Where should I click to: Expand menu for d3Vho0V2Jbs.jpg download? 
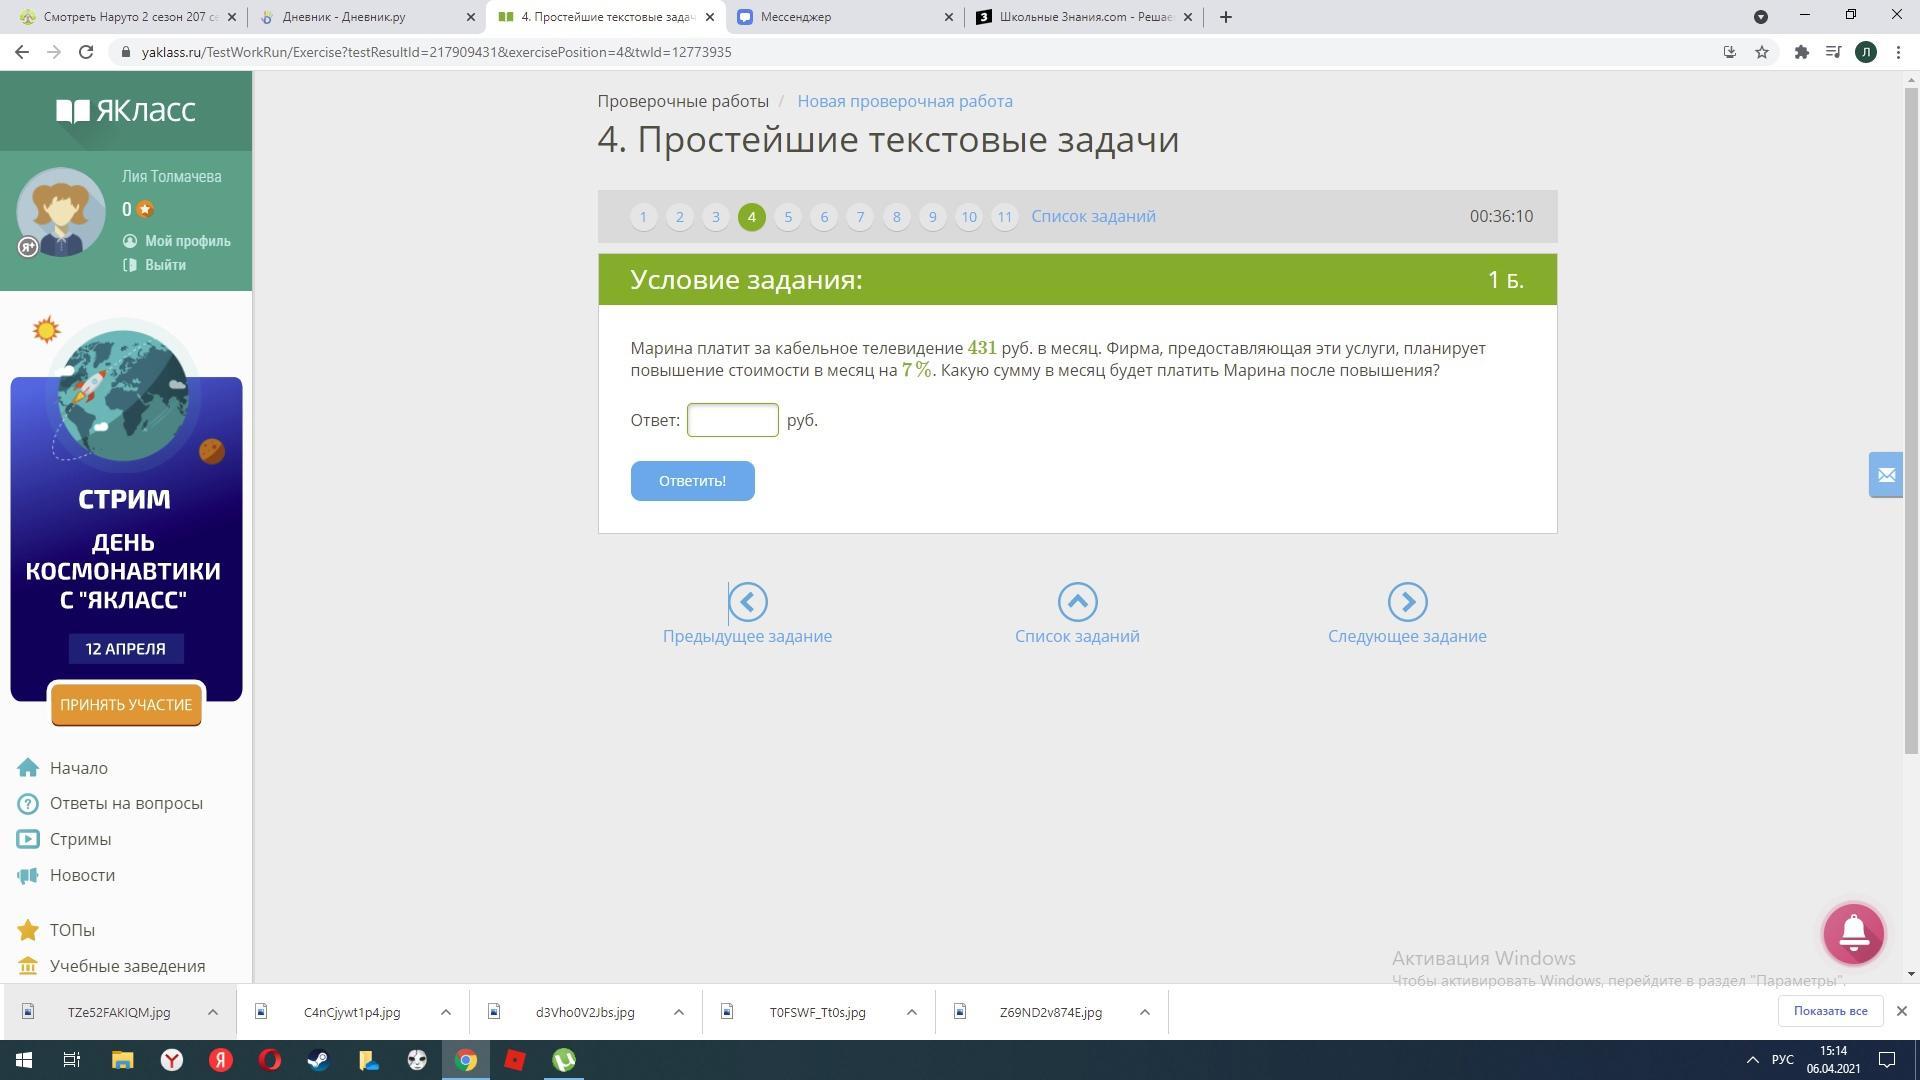click(x=678, y=1012)
